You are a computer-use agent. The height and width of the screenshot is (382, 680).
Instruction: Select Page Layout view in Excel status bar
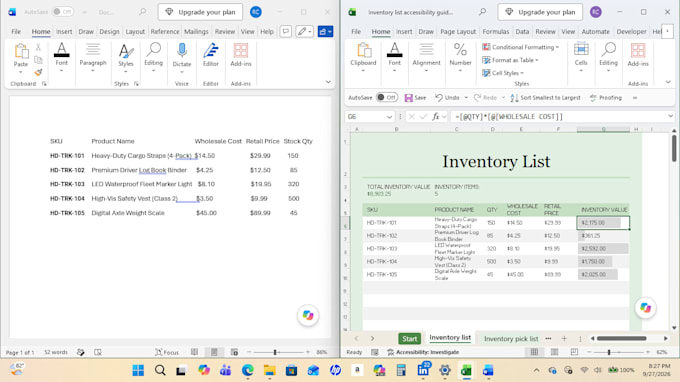554,352
